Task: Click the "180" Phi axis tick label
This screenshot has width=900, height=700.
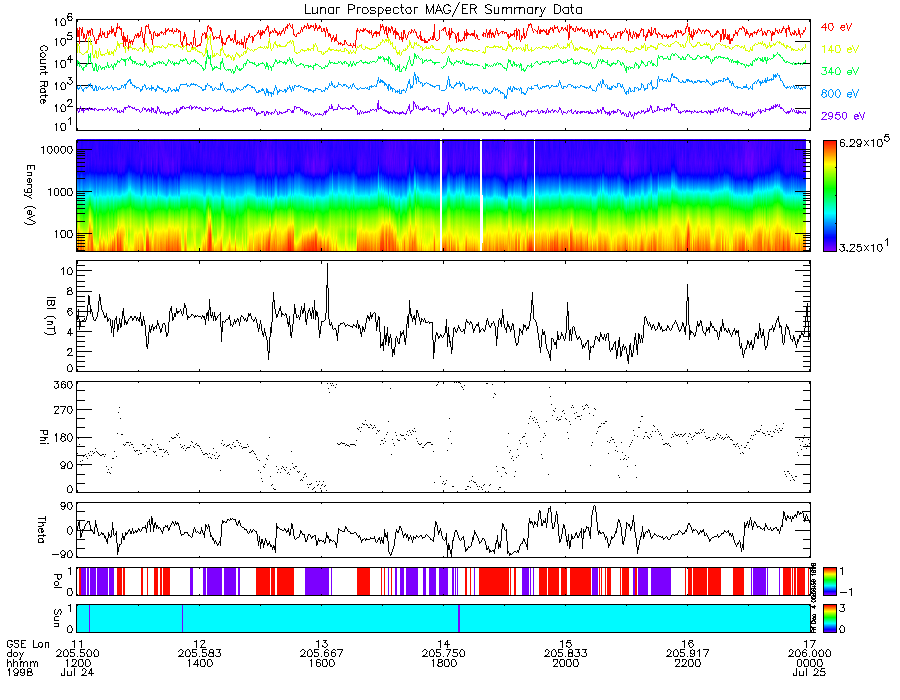Action: (x=63, y=438)
